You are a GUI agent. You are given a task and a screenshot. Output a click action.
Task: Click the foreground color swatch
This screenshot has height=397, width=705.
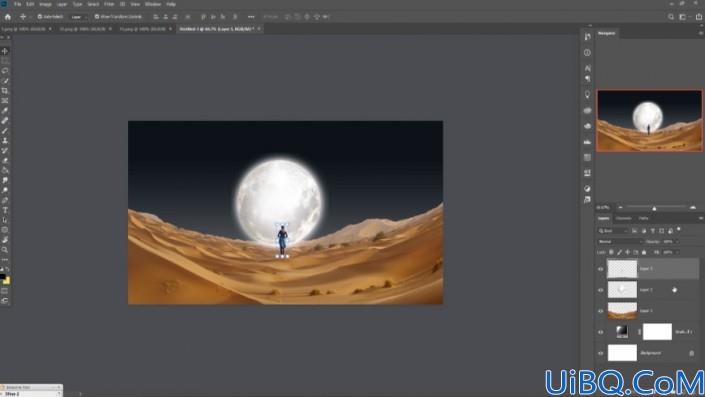click(x=2, y=277)
